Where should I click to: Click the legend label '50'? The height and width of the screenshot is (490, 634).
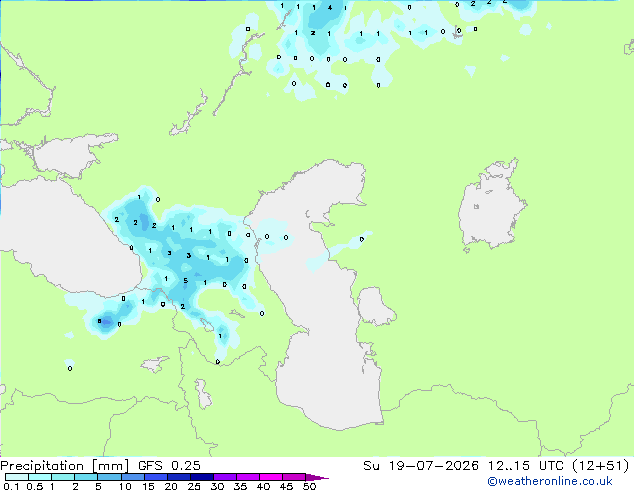309,486
